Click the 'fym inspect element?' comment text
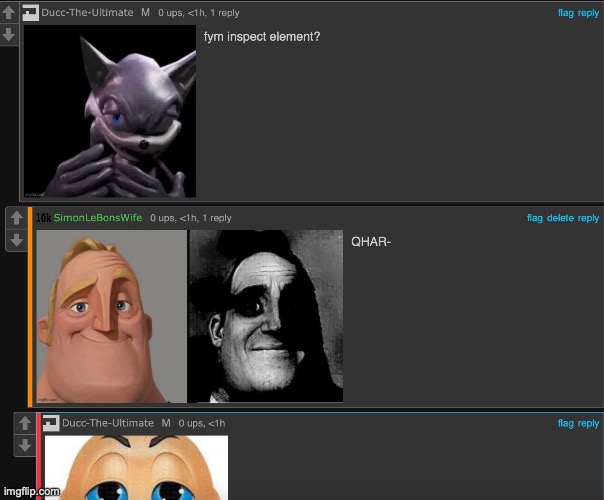The height and width of the screenshot is (500, 604). point(262,37)
